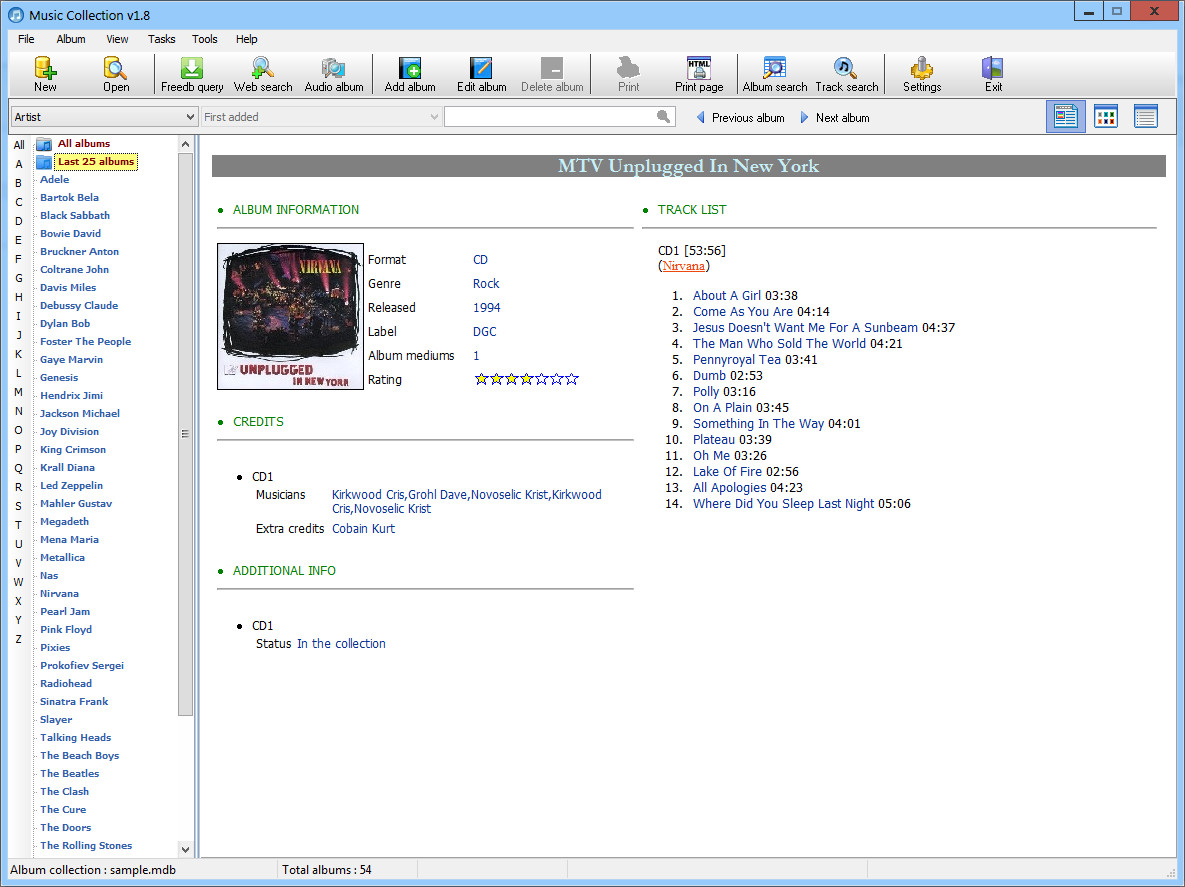Click the MTV Unplugged album cover image
This screenshot has width=1185, height=887.
(x=290, y=317)
